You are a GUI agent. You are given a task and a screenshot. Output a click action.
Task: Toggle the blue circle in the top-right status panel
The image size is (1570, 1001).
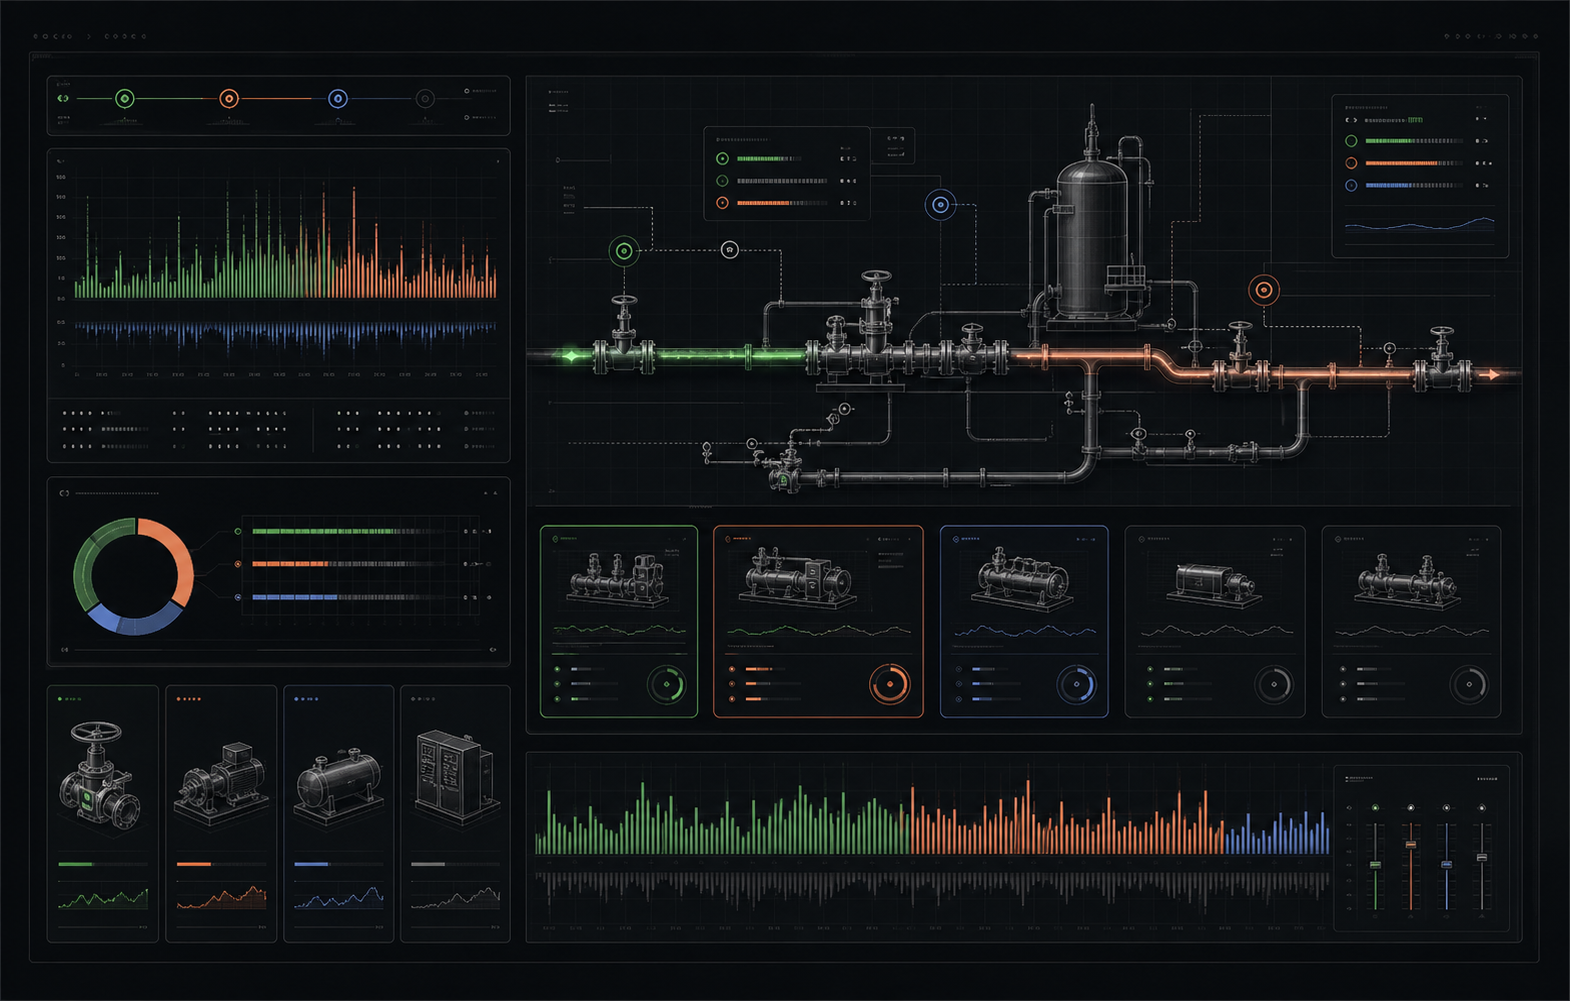[x=1351, y=185]
